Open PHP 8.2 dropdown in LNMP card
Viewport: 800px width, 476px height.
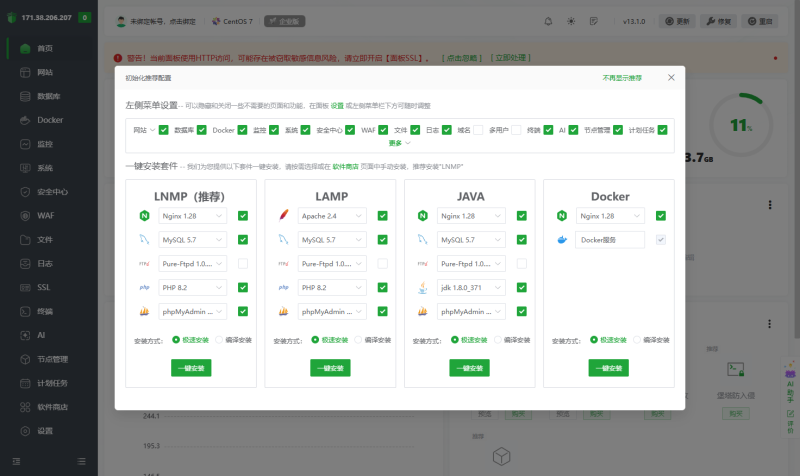pyautogui.click(x=192, y=288)
